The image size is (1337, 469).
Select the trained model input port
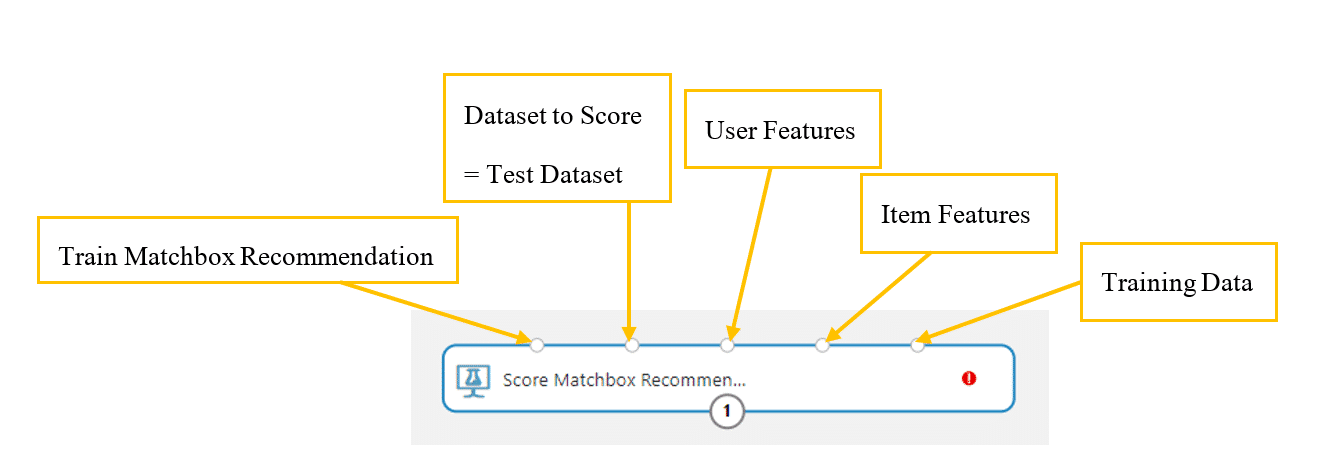pyautogui.click(x=537, y=345)
